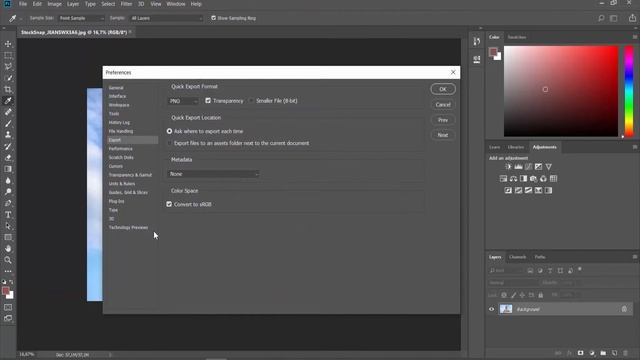
Task: Open the layer blend mode dropdown
Action: coord(513,282)
